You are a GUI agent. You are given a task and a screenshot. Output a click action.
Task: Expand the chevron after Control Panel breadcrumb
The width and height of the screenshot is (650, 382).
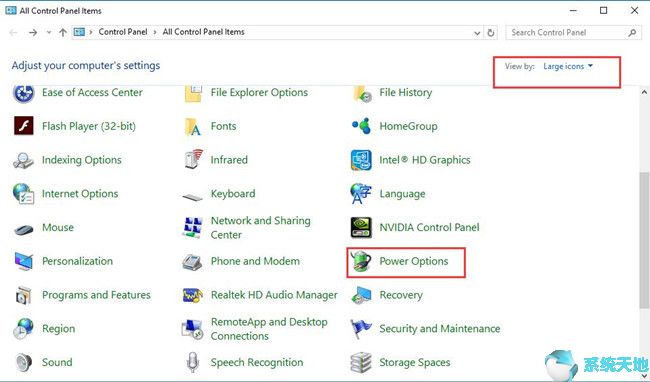point(155,32)
